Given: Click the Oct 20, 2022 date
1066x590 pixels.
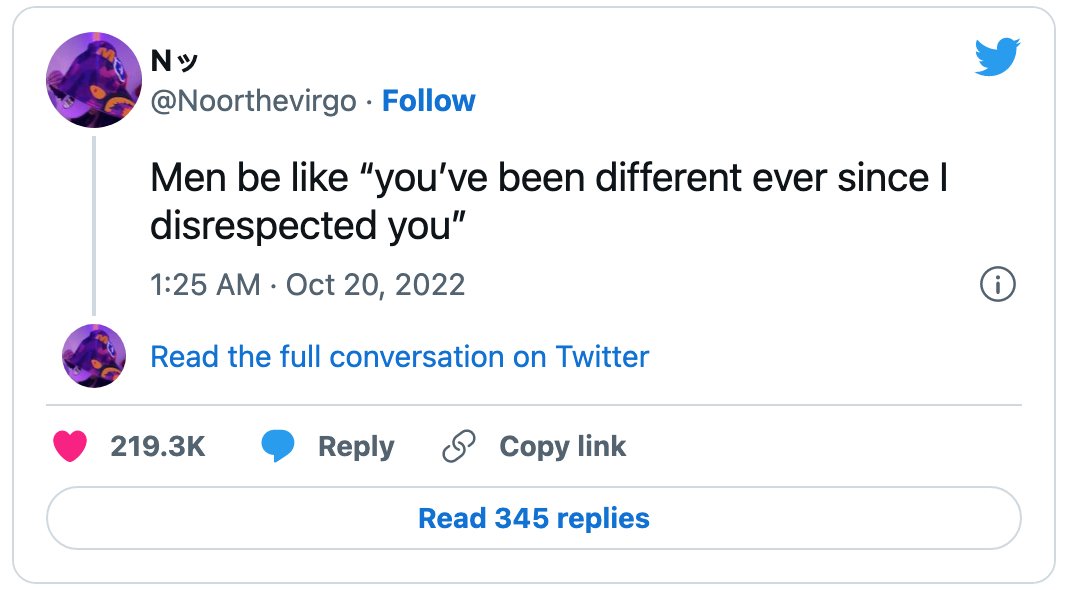Looking at the screenshot, I should tap(375, 284).
